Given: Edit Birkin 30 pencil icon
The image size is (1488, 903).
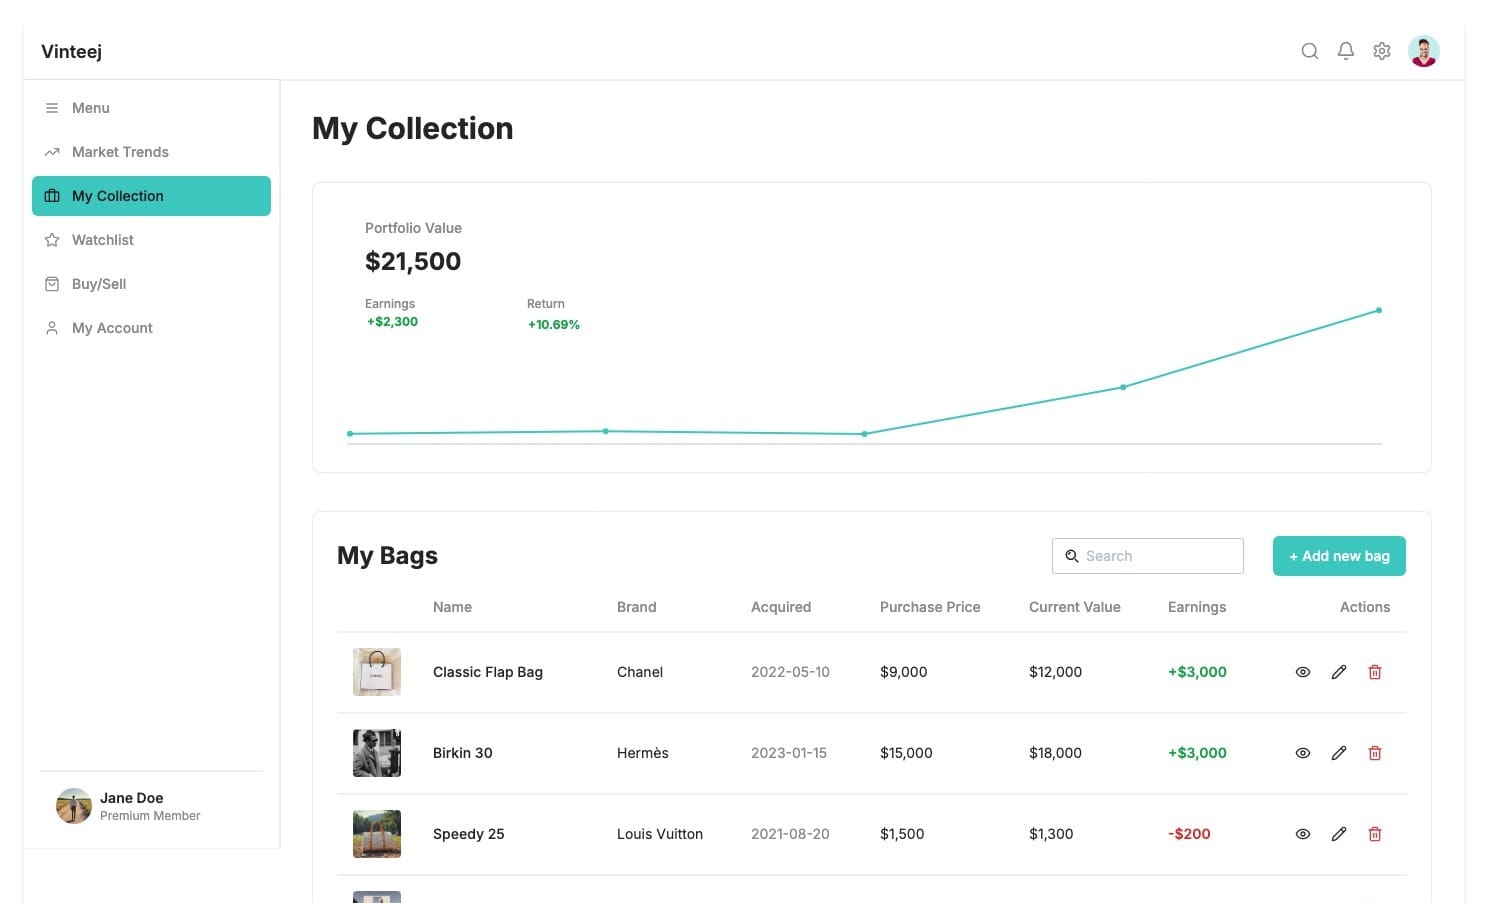Looking at the screenshot, I should point(1339,753).
